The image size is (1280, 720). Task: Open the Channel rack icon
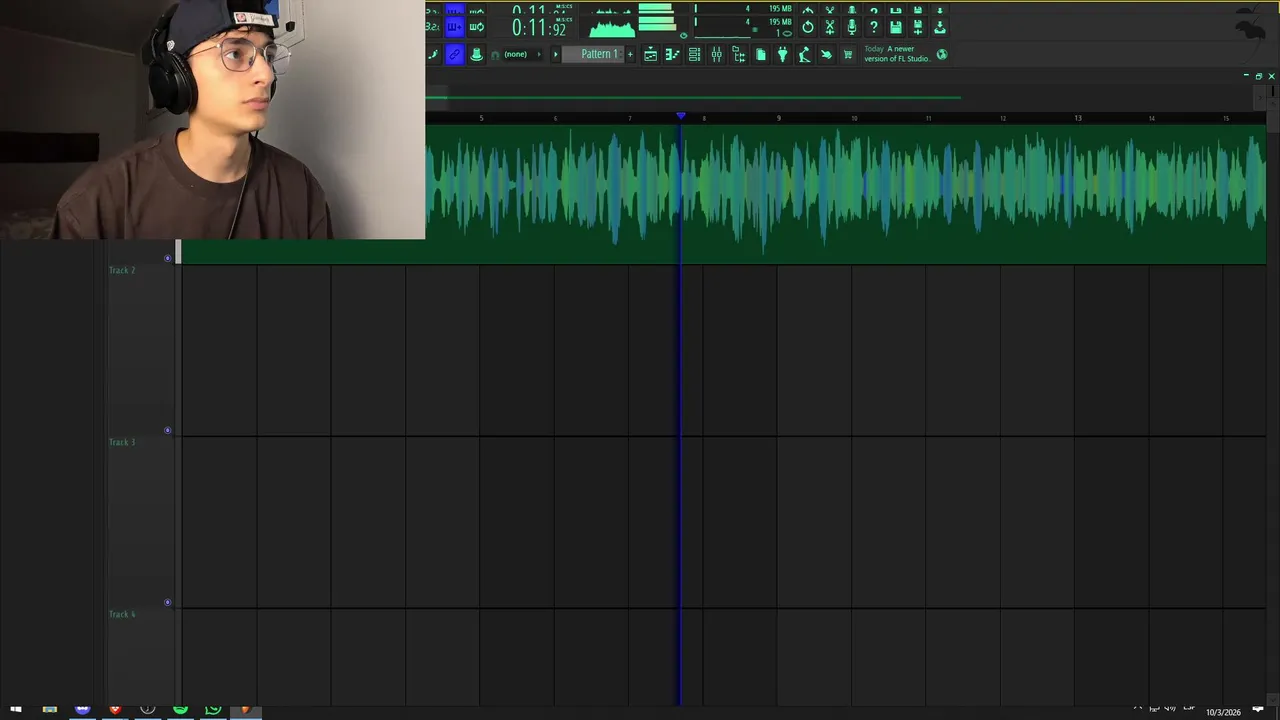click(694, 54)
